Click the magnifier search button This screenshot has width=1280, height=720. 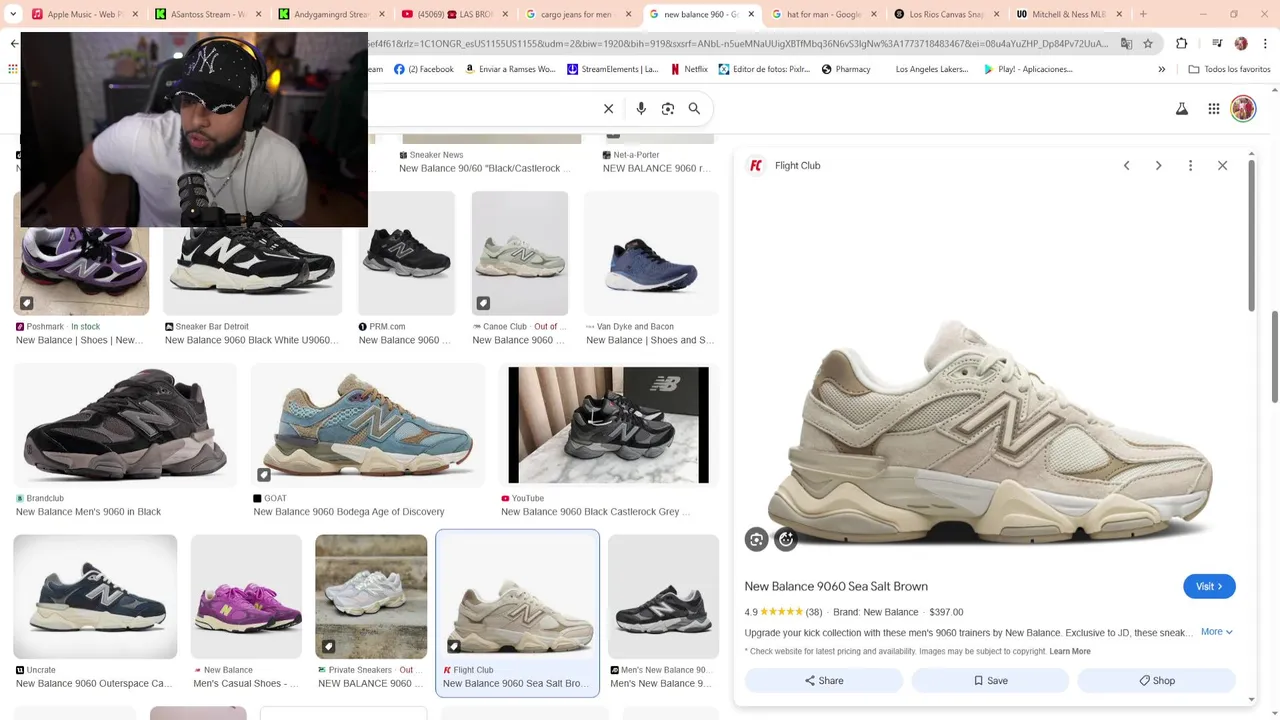point(694,108)
